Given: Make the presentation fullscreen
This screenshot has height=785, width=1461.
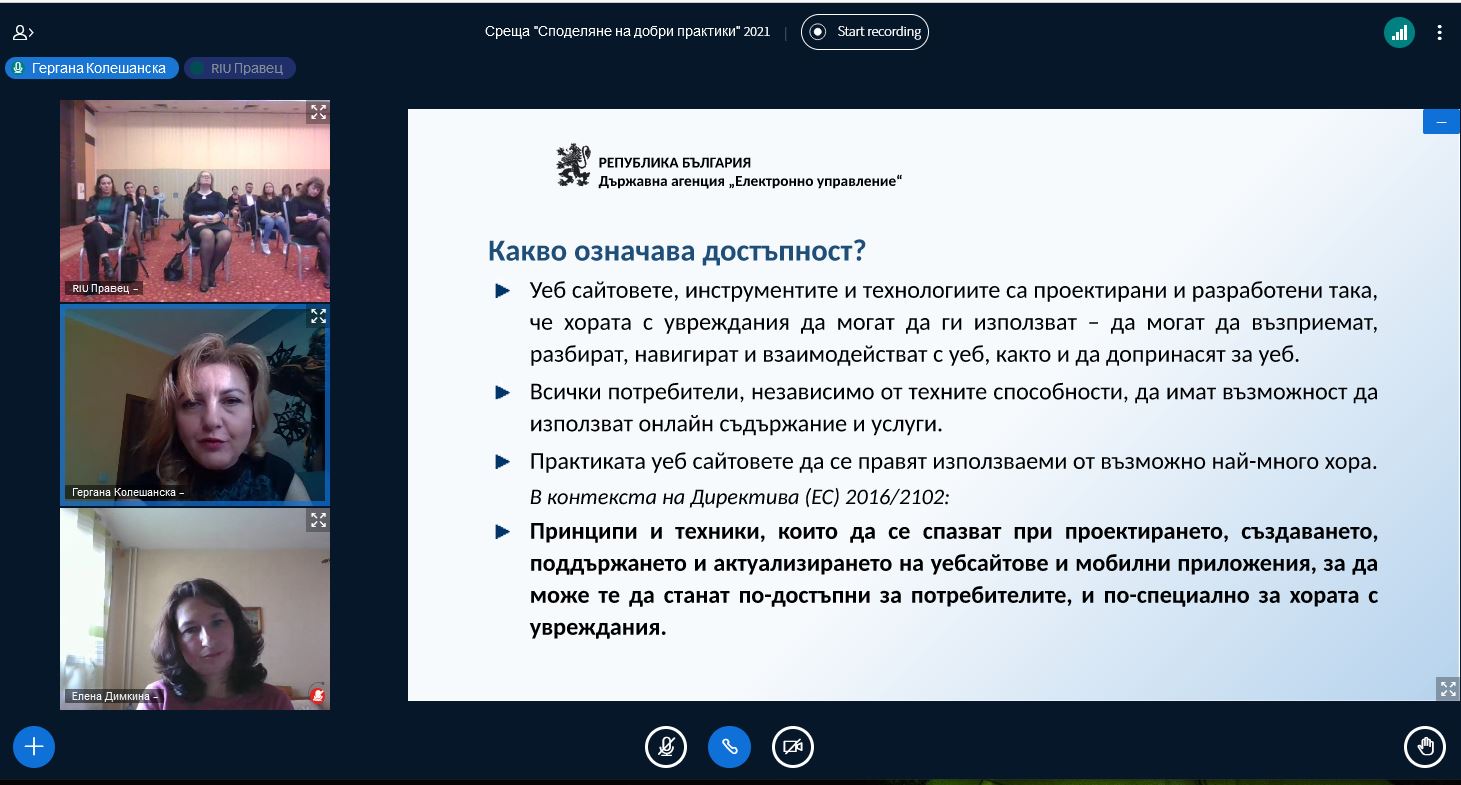Looking at the screenshot, I should 1448,688.
